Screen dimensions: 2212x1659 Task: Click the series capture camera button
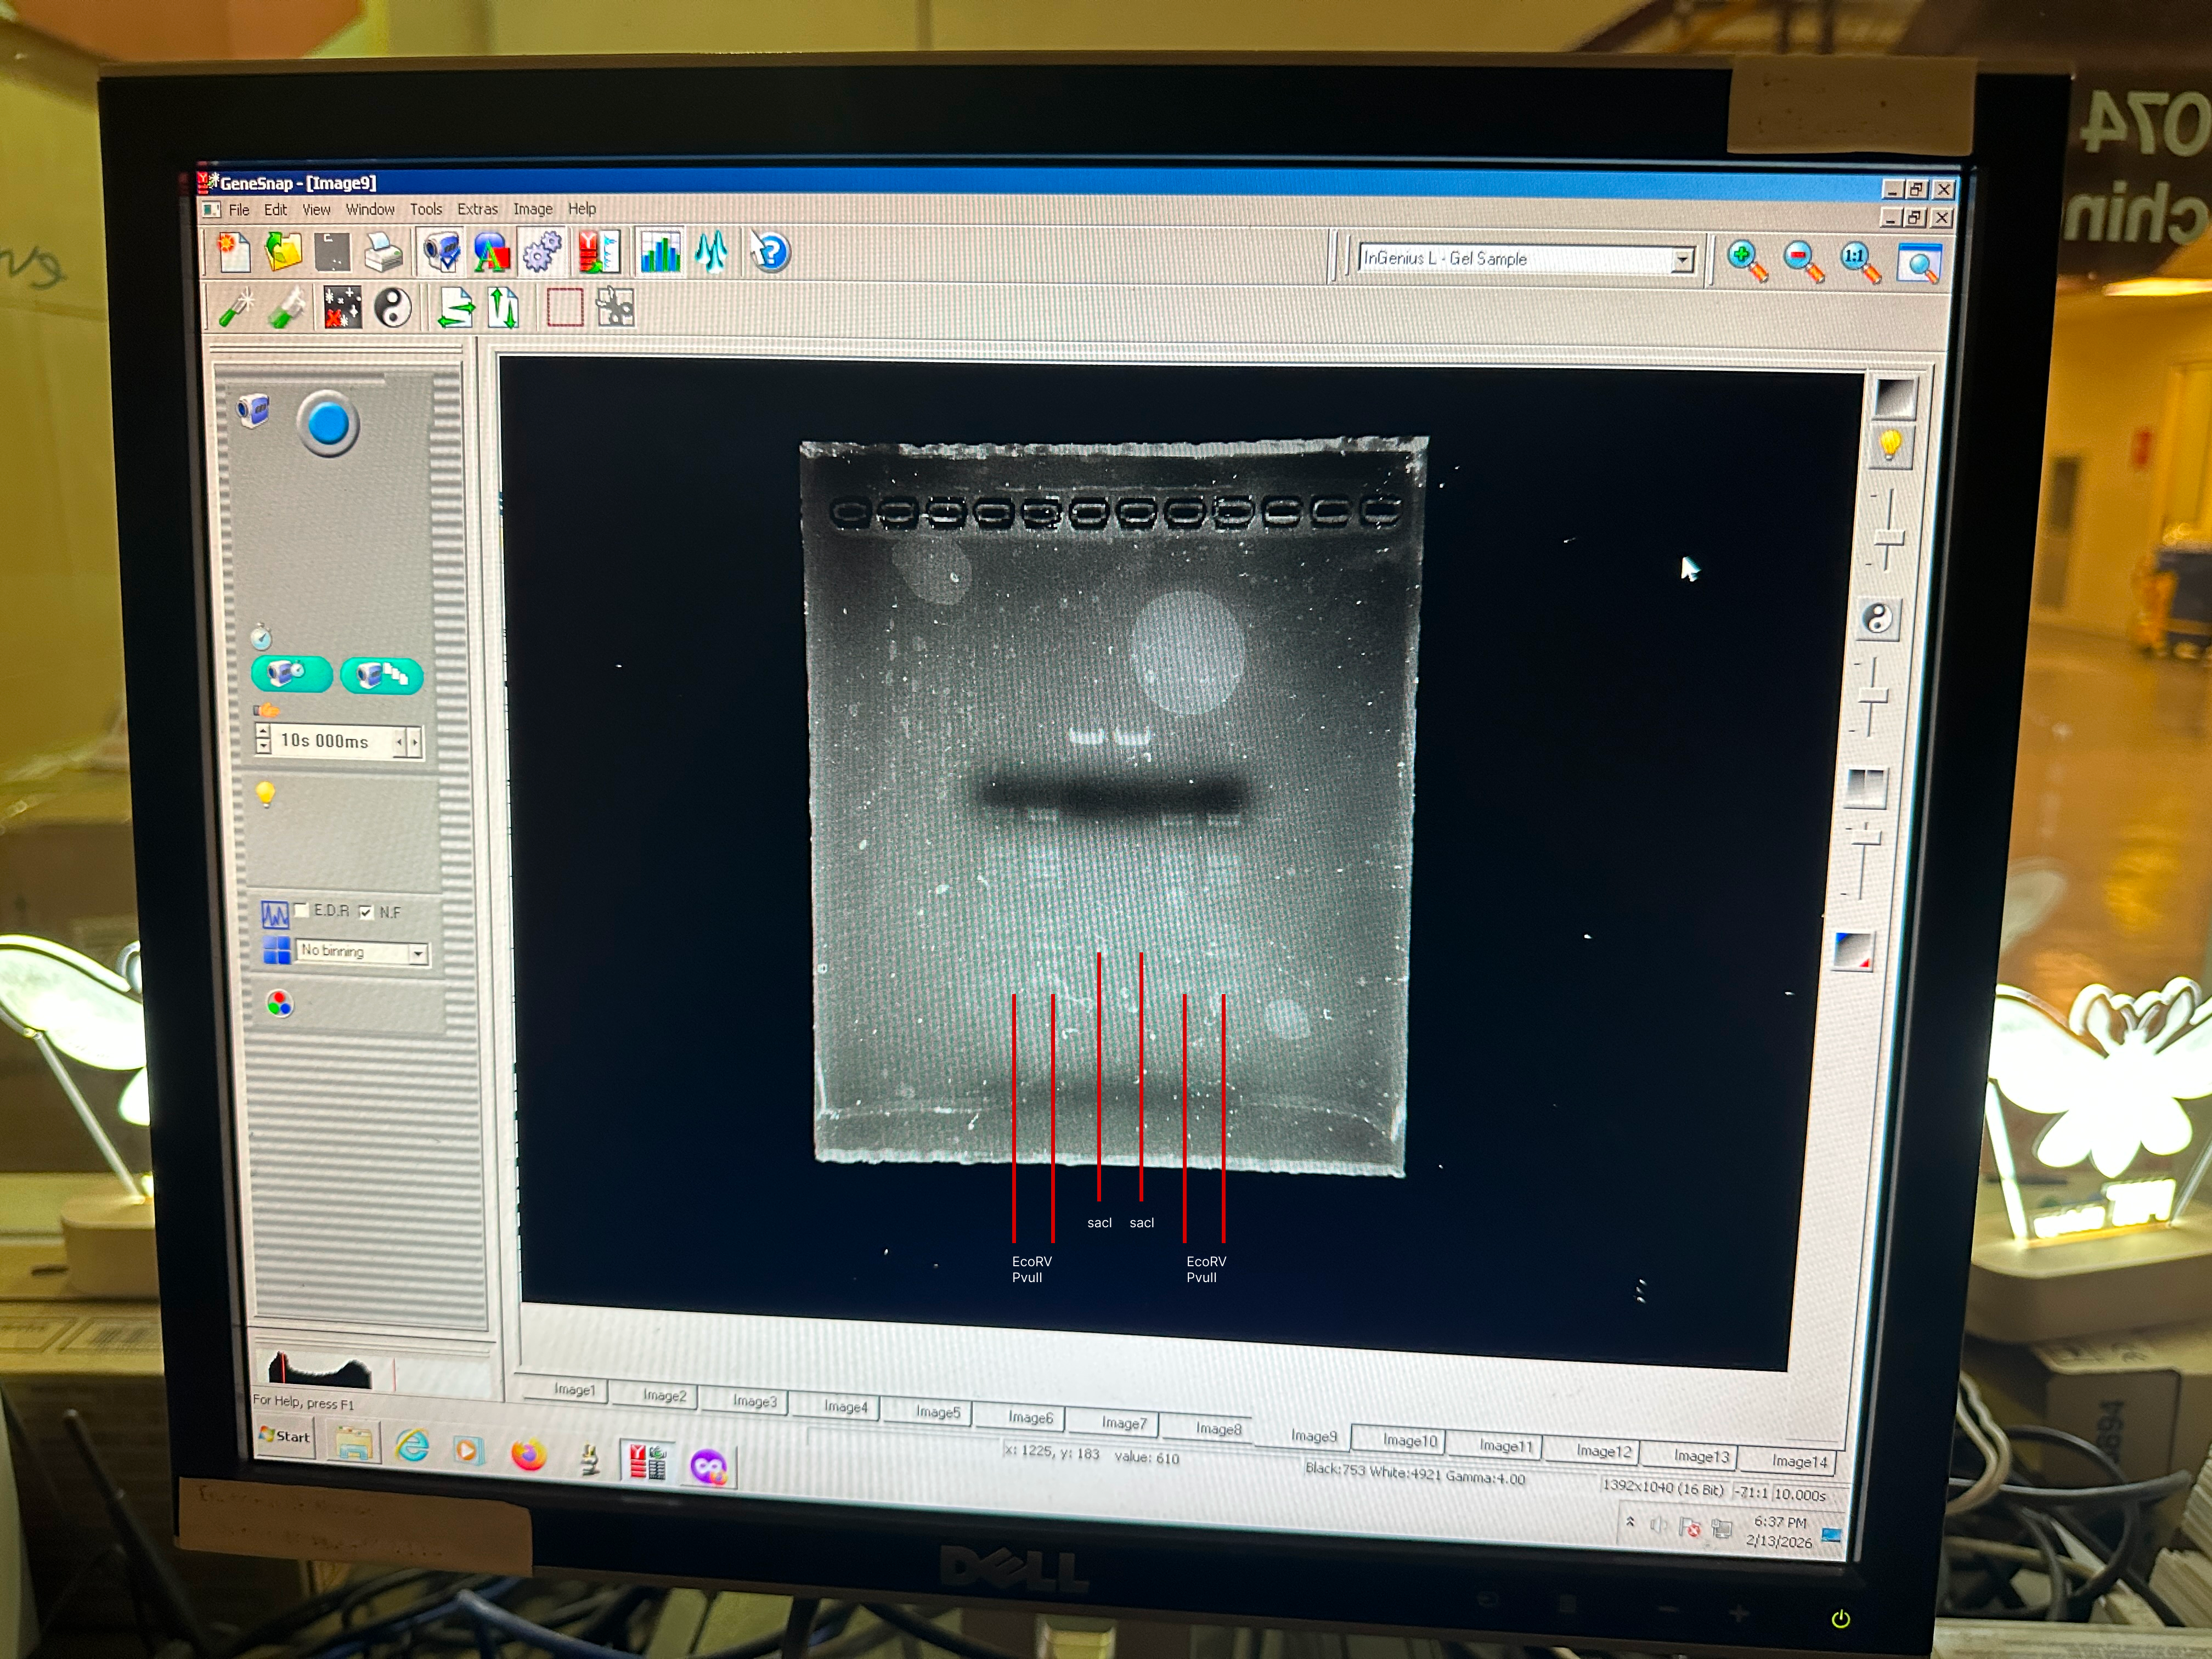(x=382, y=676)
